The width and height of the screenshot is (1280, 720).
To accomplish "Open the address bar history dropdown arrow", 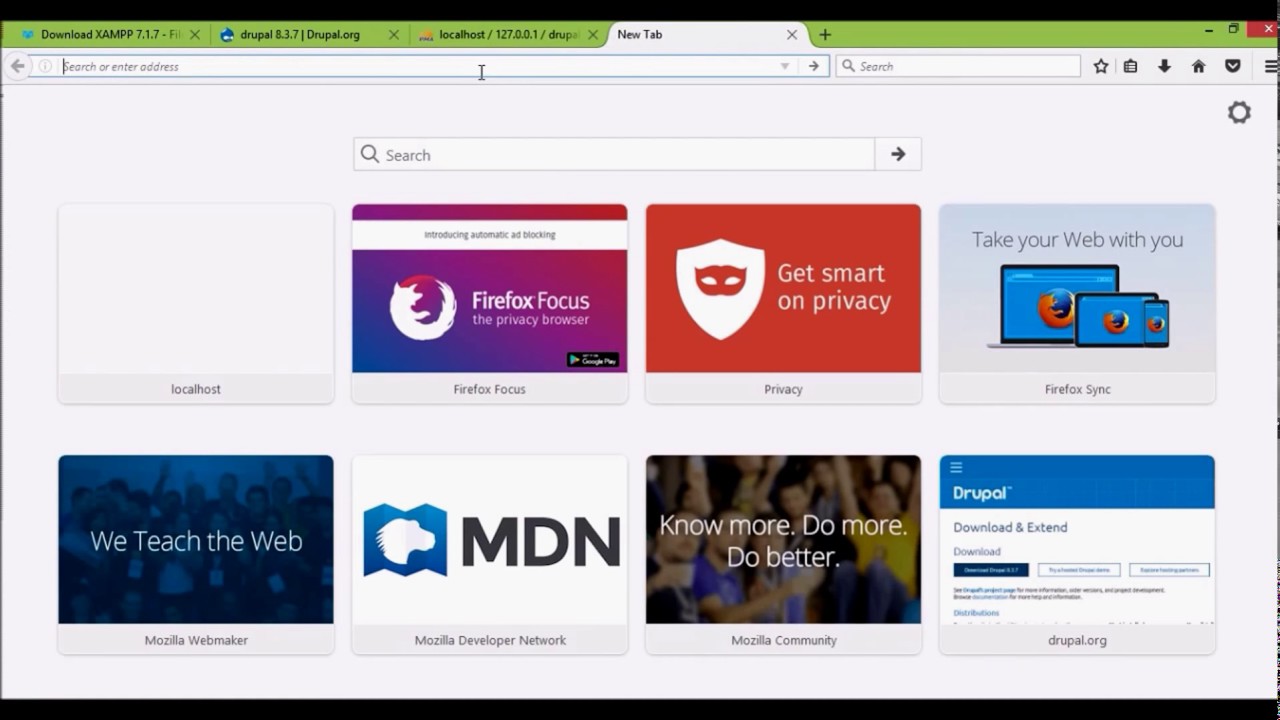I will [785, 66].
